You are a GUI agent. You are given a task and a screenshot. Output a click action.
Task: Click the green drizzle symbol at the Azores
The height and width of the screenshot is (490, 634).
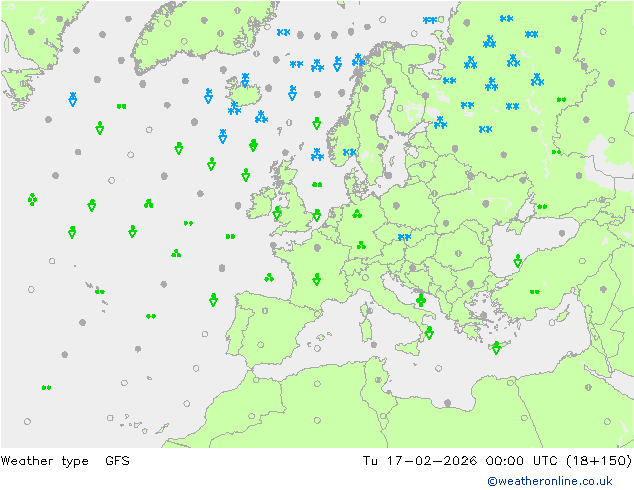point(99,291)
